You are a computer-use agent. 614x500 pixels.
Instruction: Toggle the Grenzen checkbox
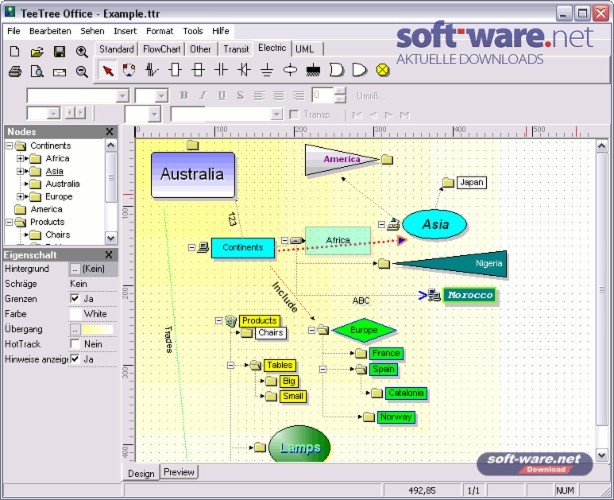coord(74,298)
